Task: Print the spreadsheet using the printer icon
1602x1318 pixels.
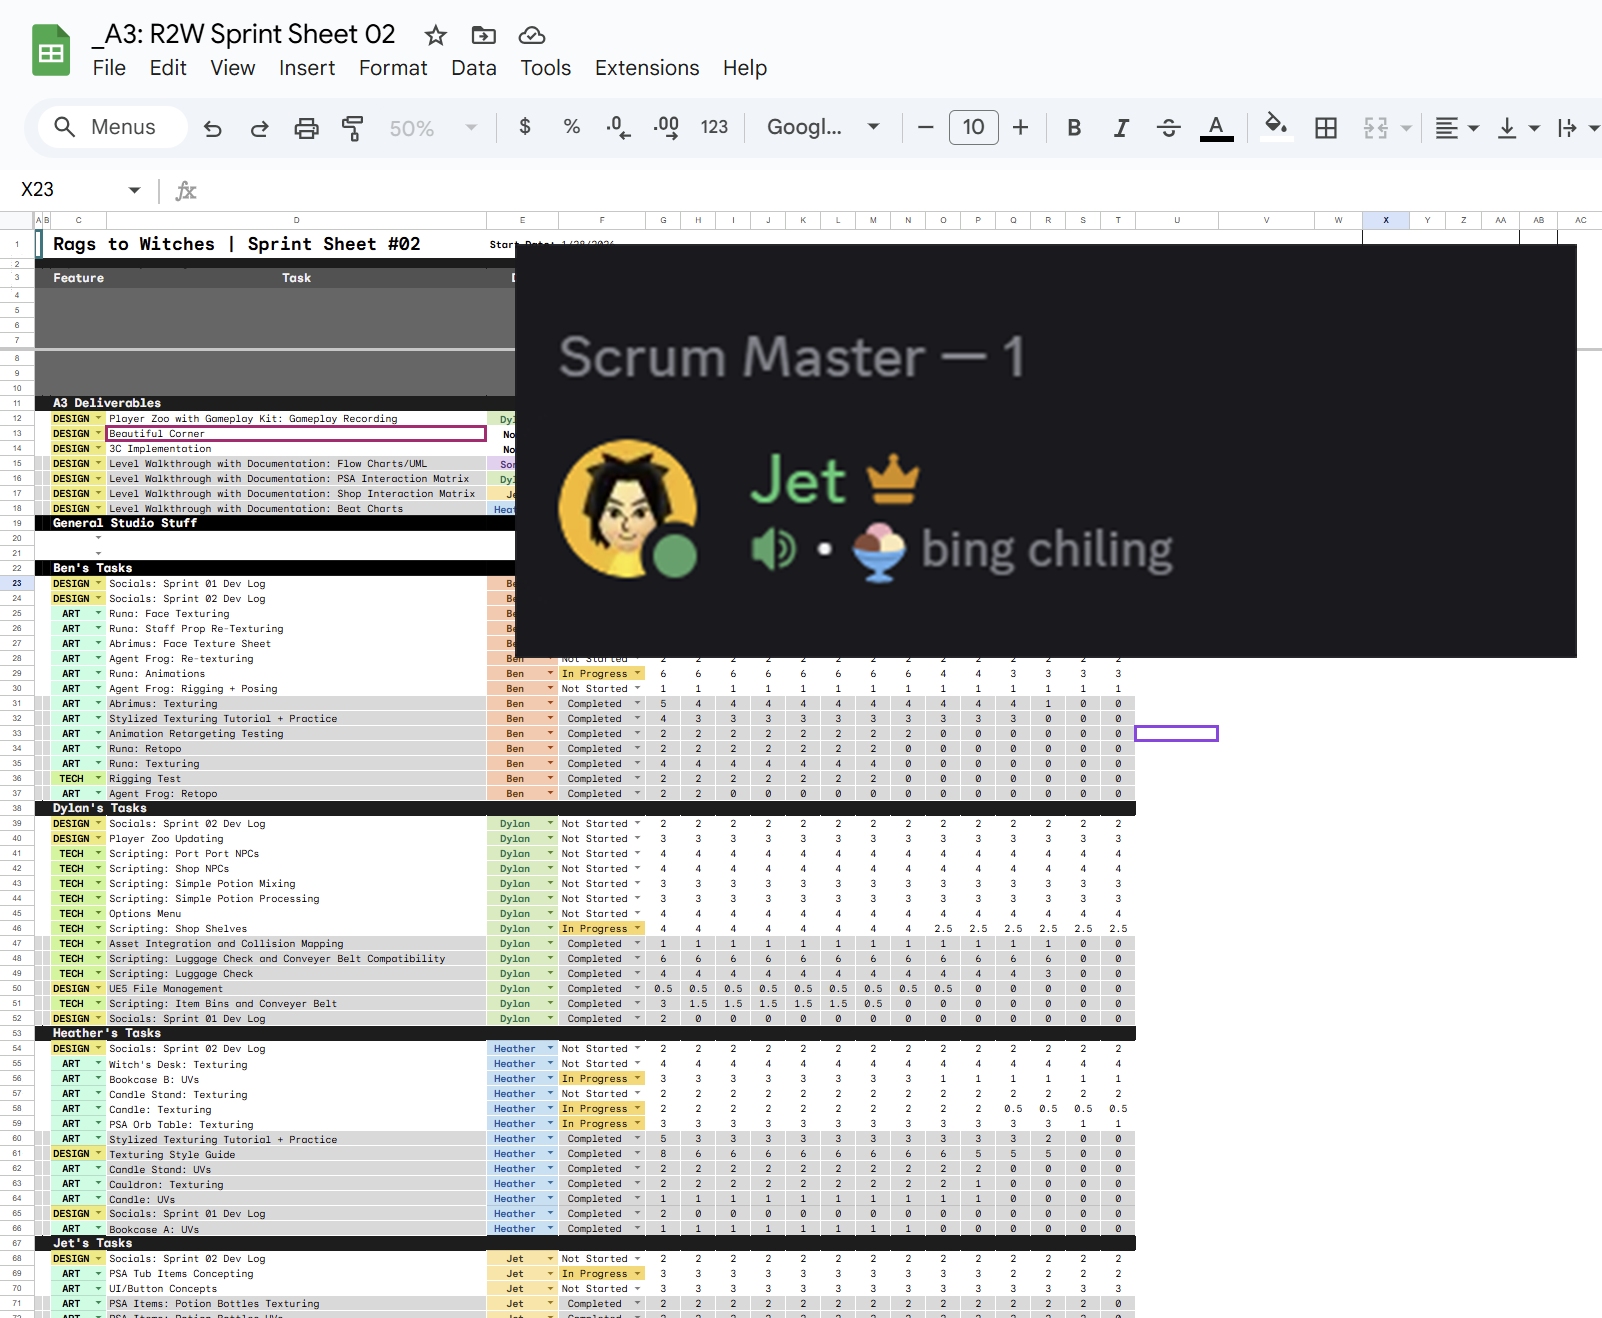Action: tap(306, 128)
